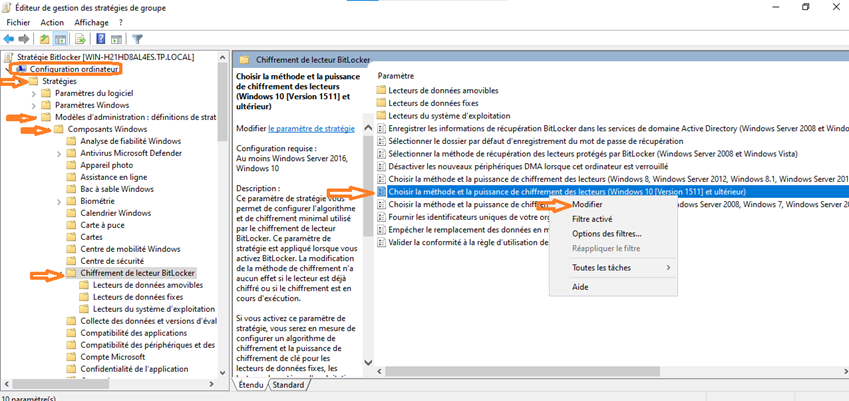Click the tree pane right scroll arrow
Image resolution: width=849 pixels, height=401 pixels.
(211, 384)
